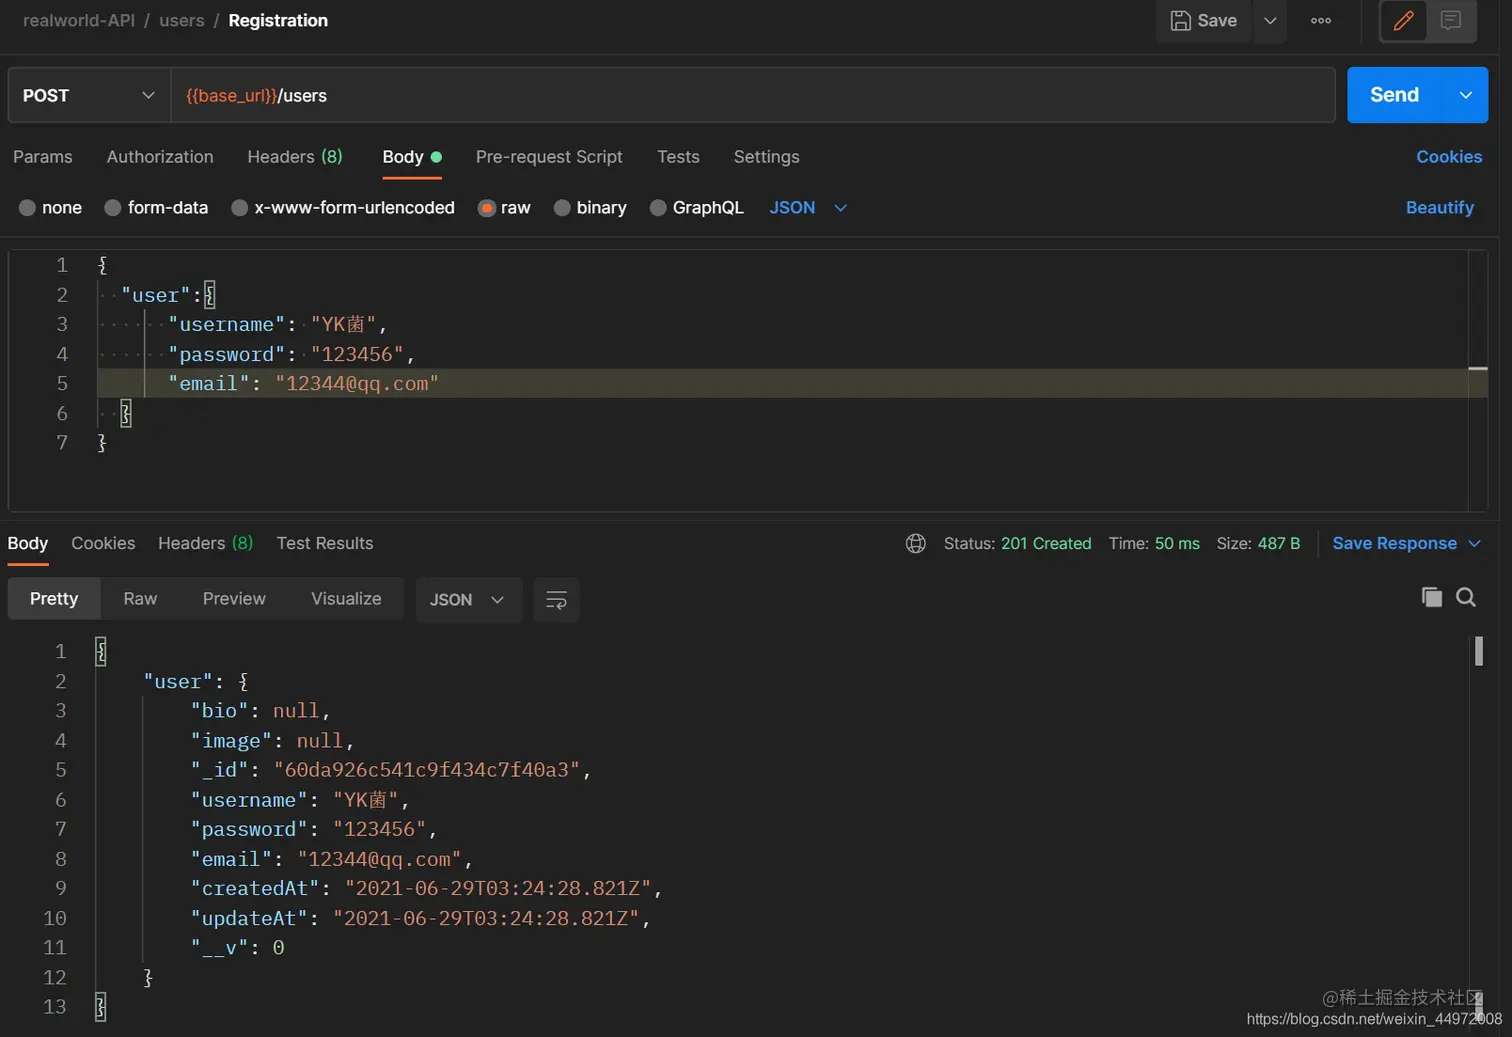Viewport: 1512px width, 1037px height.
Task: Open the response JSON format dropdown
Action: [468, 600]
